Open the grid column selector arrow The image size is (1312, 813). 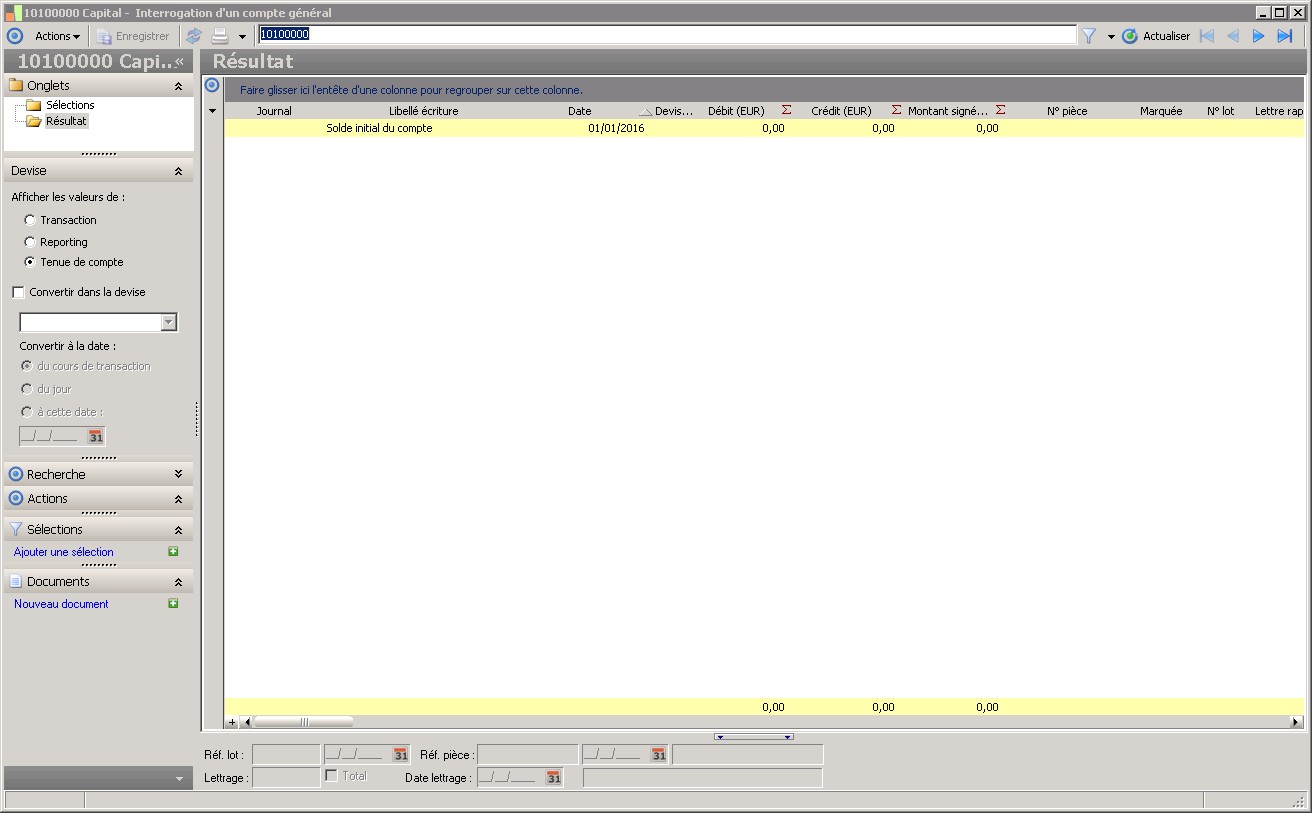[212, 111]
